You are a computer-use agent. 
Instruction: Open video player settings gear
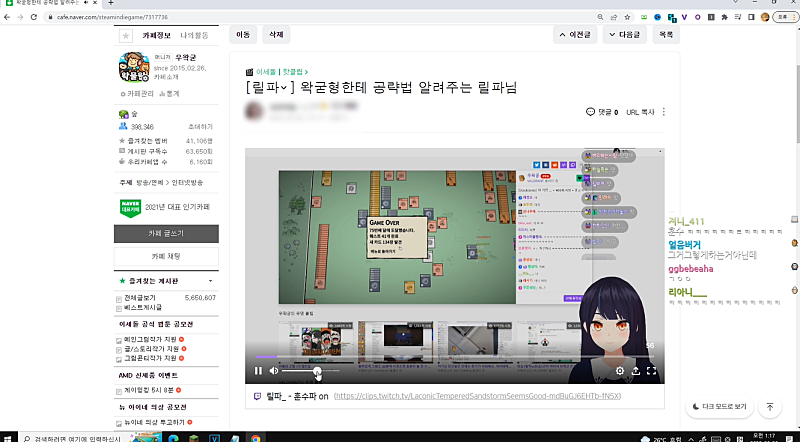tap(620, 371)
